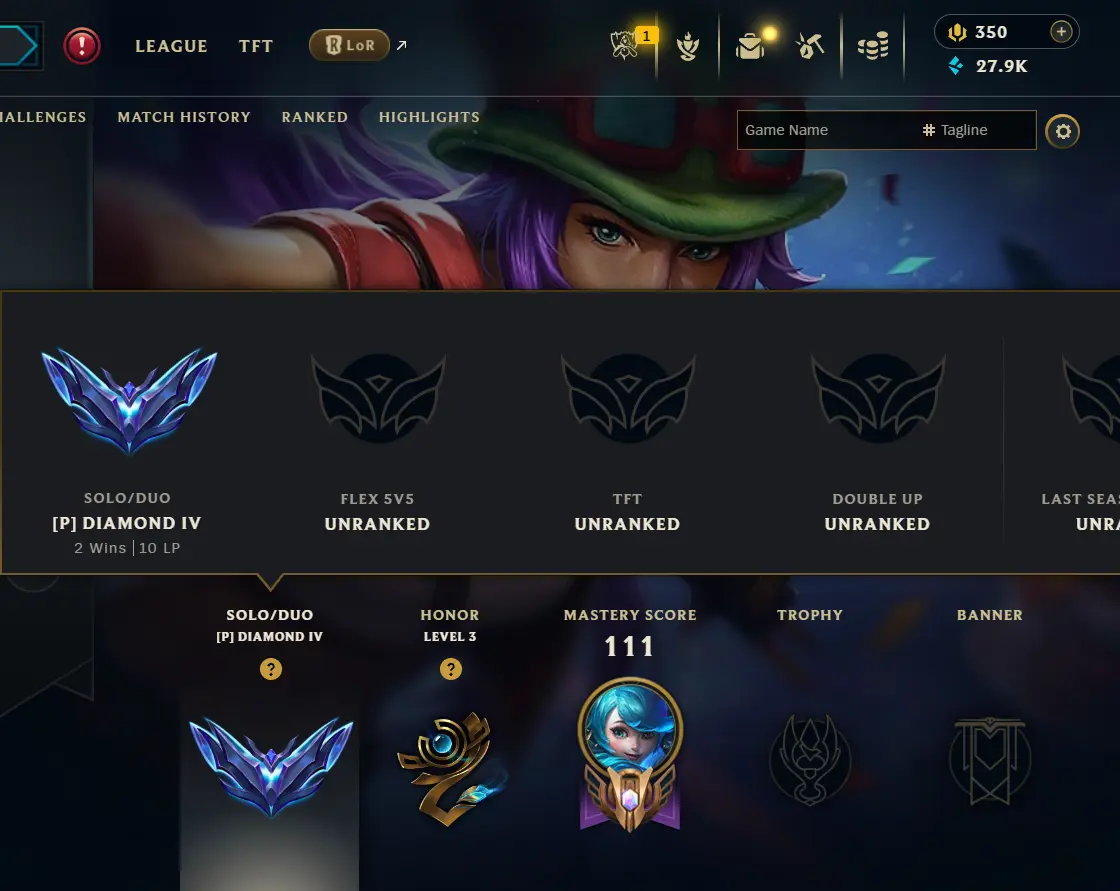1120x891 pixels.
Task: Select the empty Trophy slot
Action: coord(810,760)
